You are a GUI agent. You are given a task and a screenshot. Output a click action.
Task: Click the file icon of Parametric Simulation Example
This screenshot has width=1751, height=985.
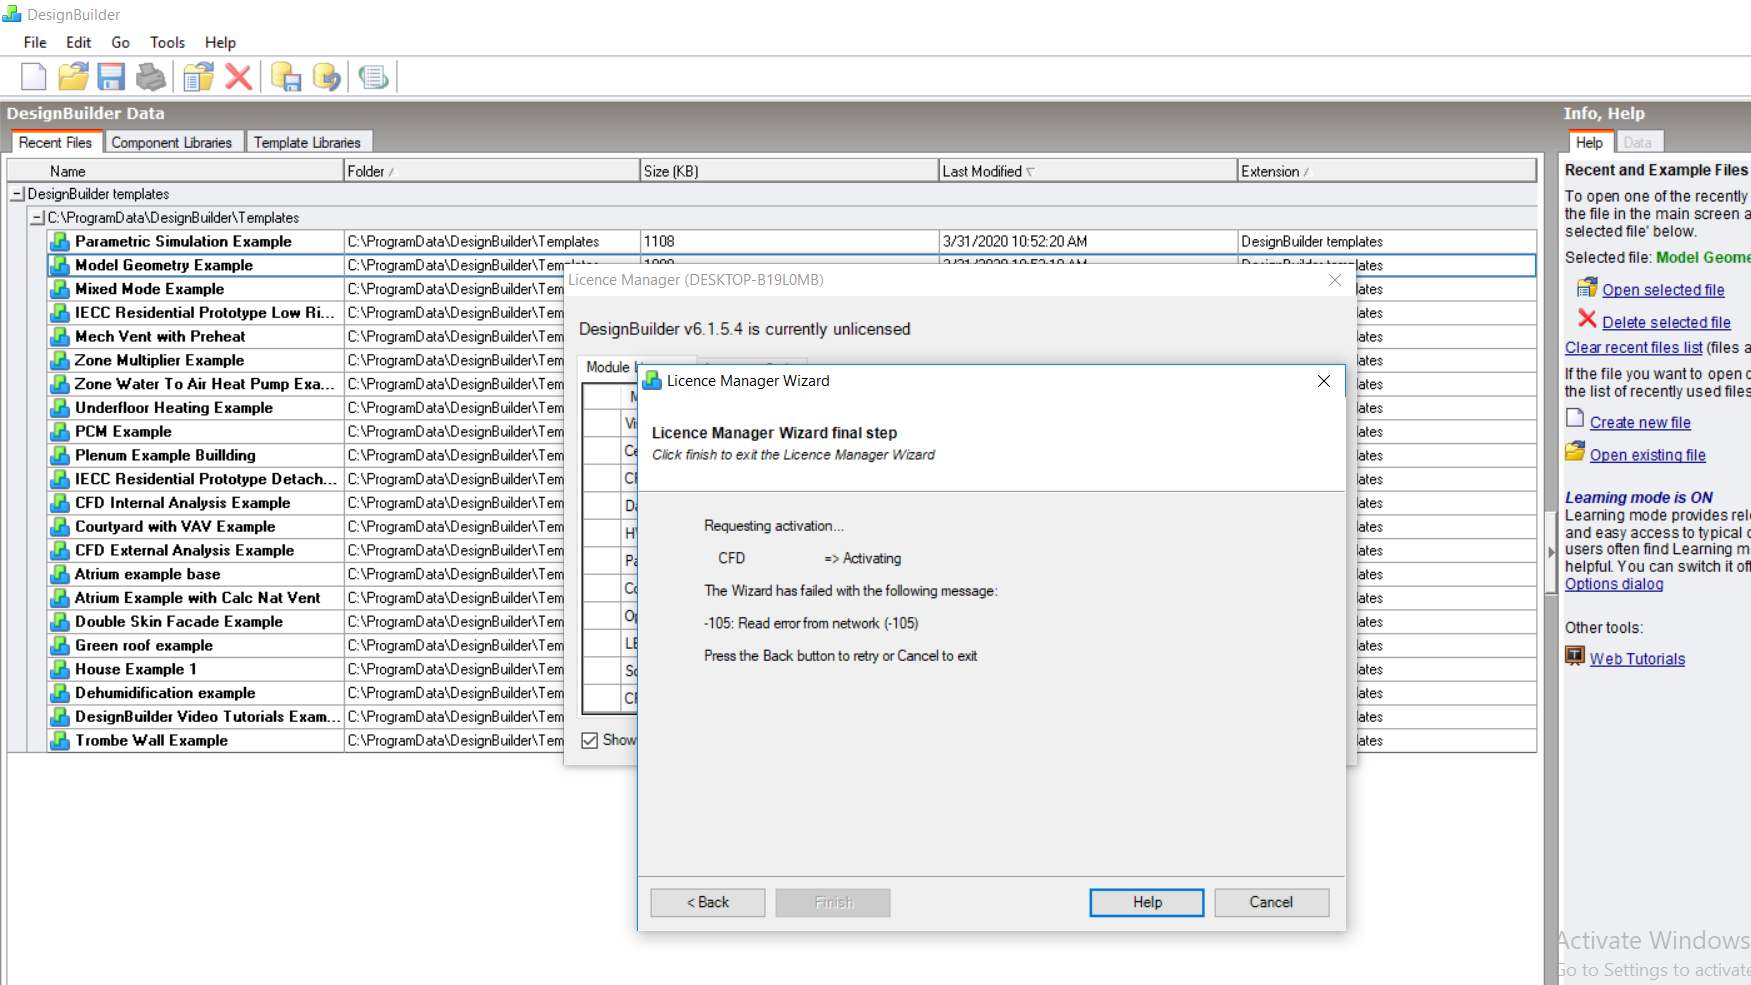60,242
